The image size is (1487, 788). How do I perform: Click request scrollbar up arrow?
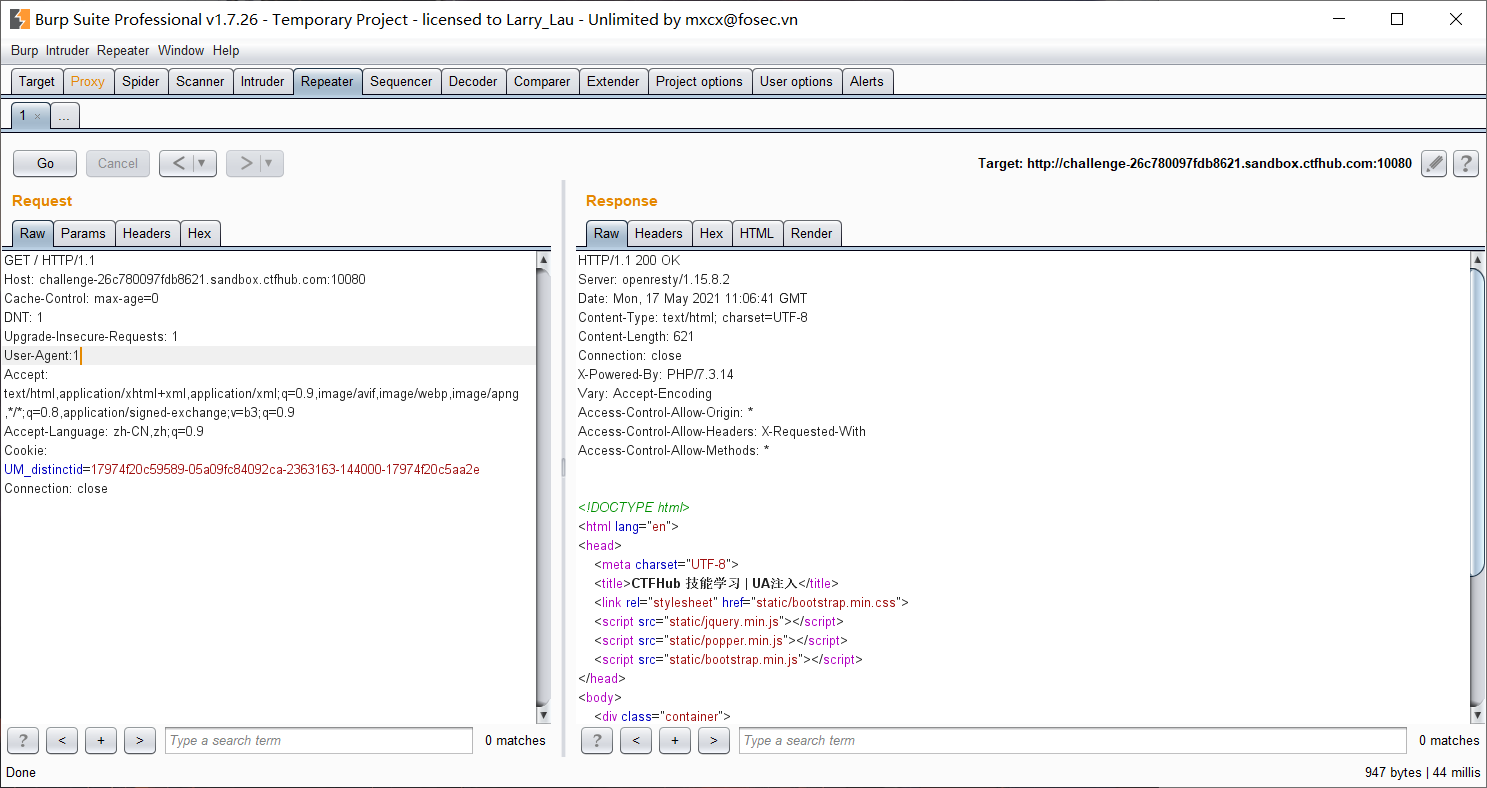[543, 260]
